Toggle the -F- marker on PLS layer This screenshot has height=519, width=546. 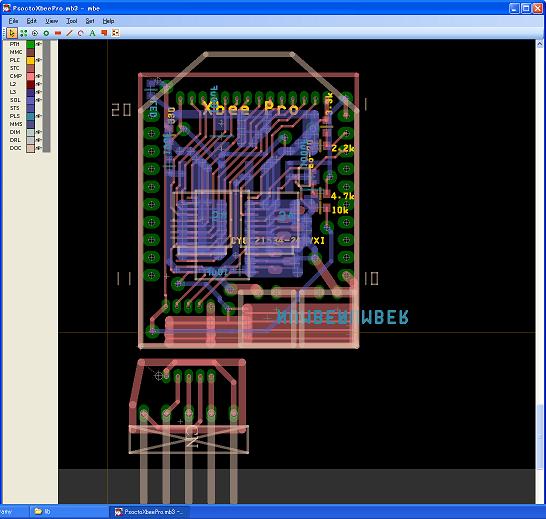(x=39, y=116)
